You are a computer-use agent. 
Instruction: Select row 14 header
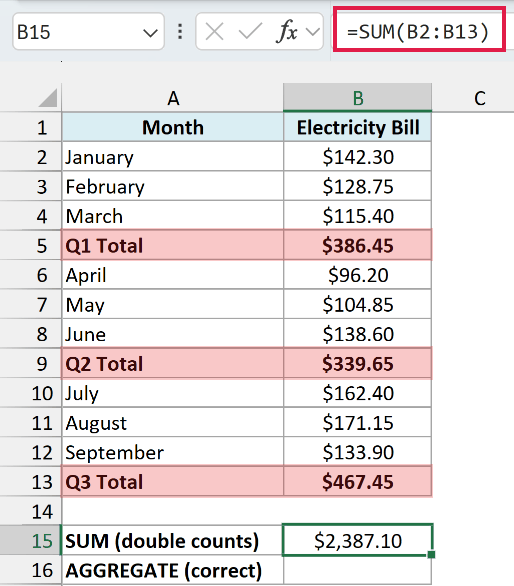point(31,511)
